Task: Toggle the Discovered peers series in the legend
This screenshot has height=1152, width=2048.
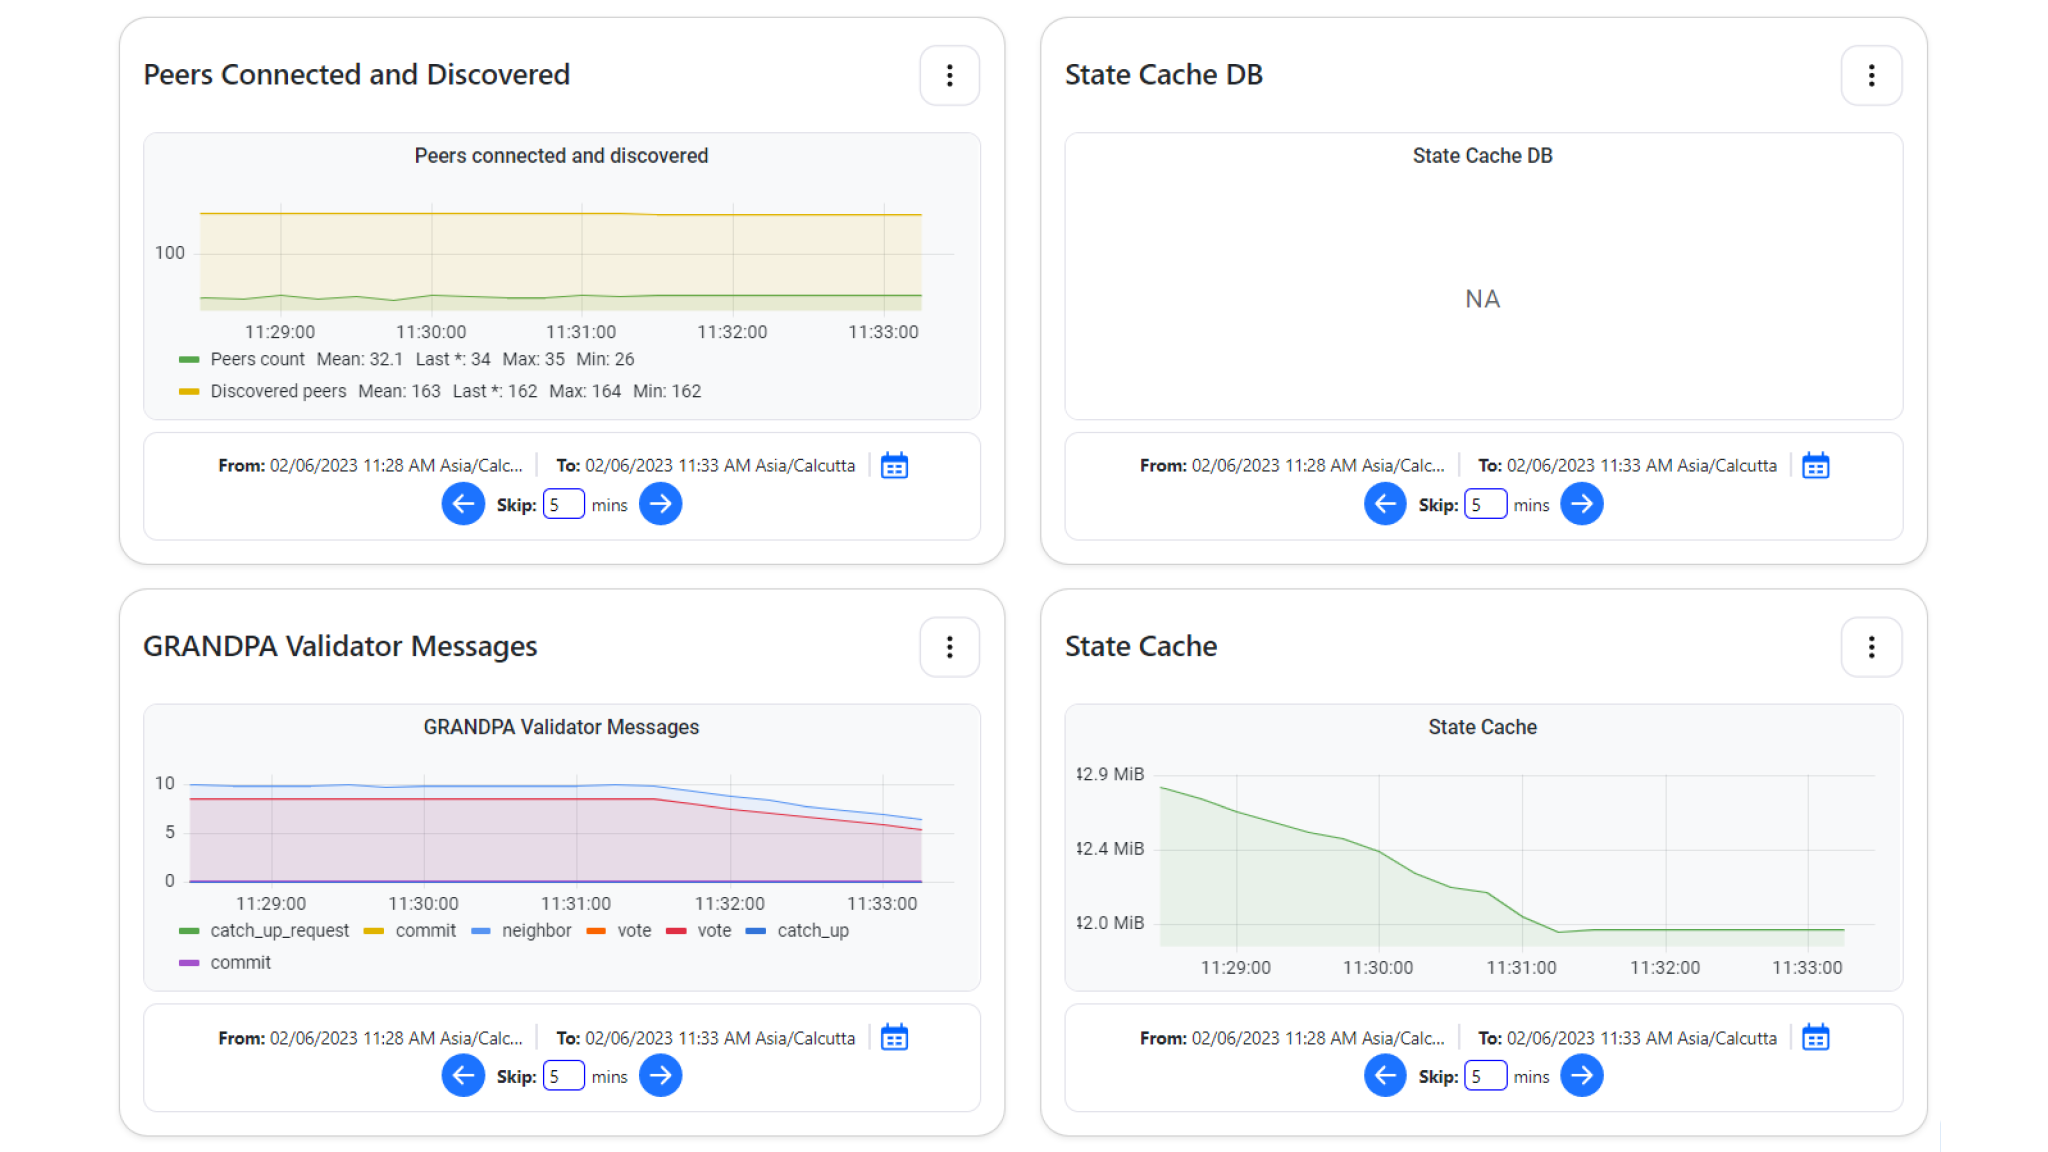Action: (278, 391)
